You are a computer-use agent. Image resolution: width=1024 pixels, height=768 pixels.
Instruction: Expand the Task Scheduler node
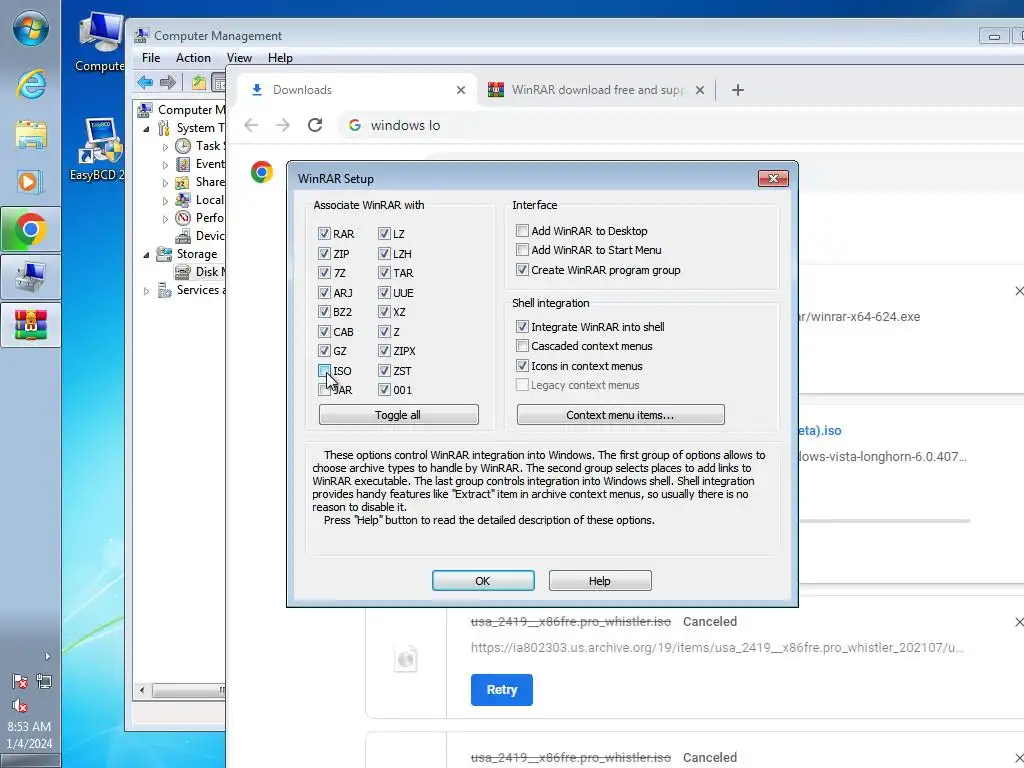(x=165, y=147)
